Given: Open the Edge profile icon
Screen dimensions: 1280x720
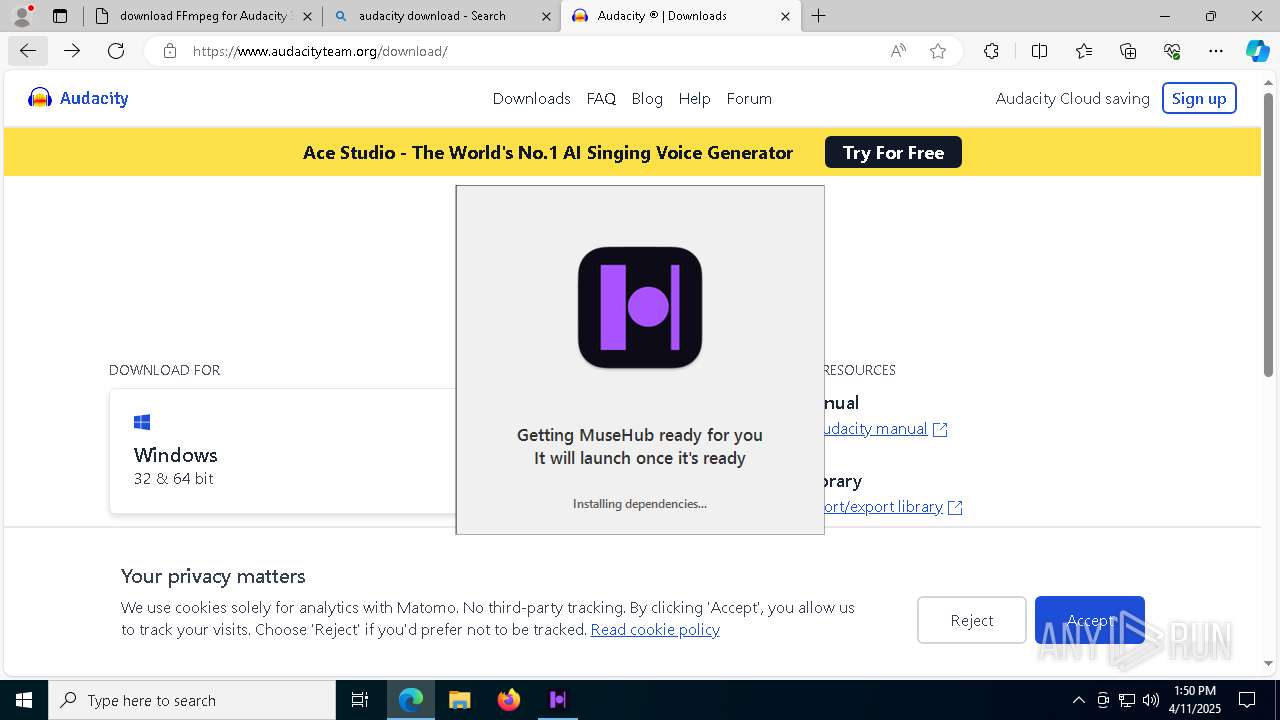Looking at the screenshot, I should (x=22, y=16).
